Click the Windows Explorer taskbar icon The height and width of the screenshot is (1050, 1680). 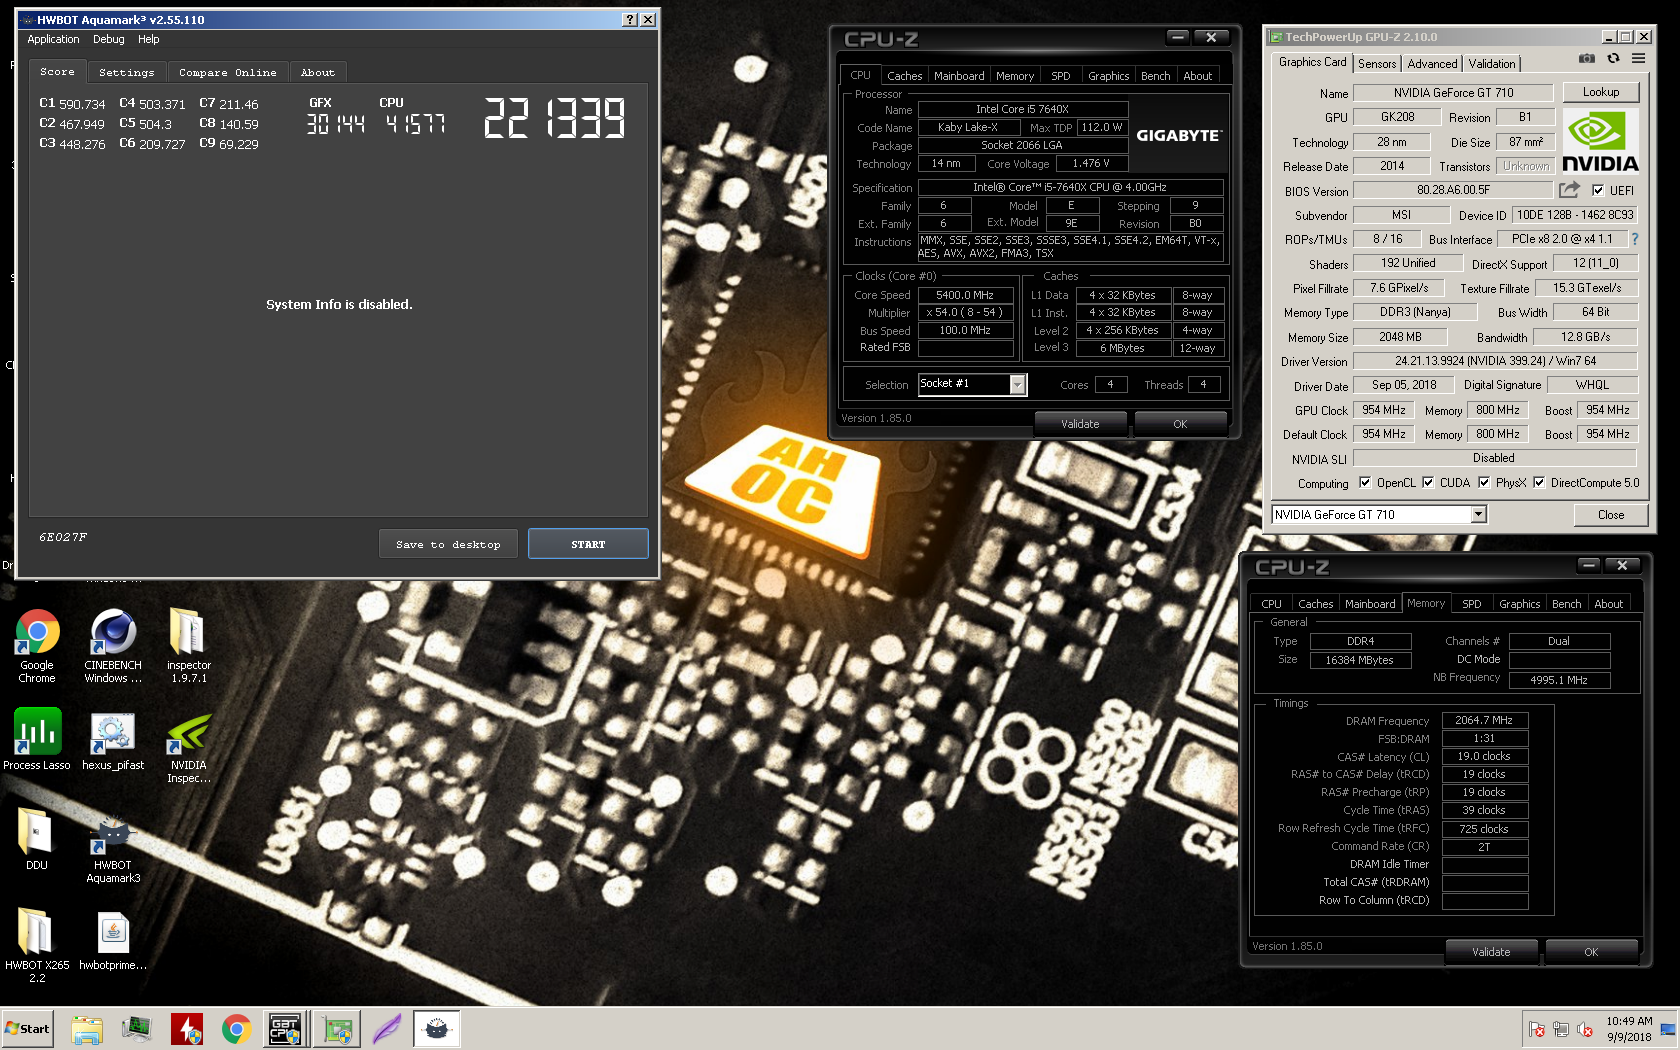[87, 1028]
